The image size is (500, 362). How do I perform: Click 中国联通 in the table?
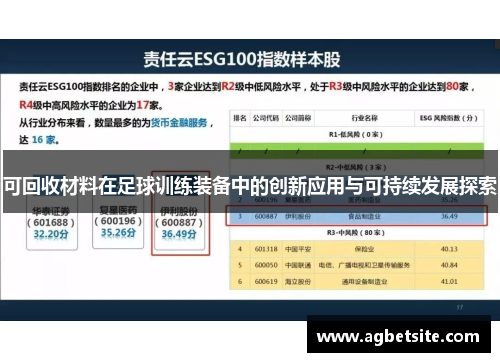[298, 265]
